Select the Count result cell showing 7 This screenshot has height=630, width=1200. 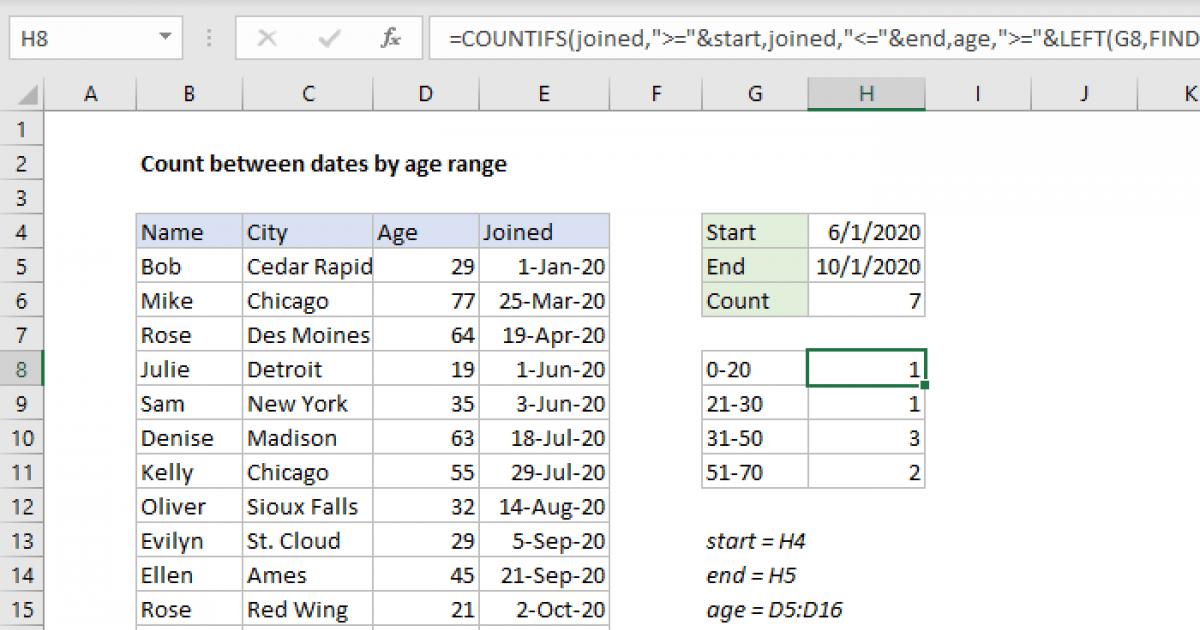coord(867,300)
